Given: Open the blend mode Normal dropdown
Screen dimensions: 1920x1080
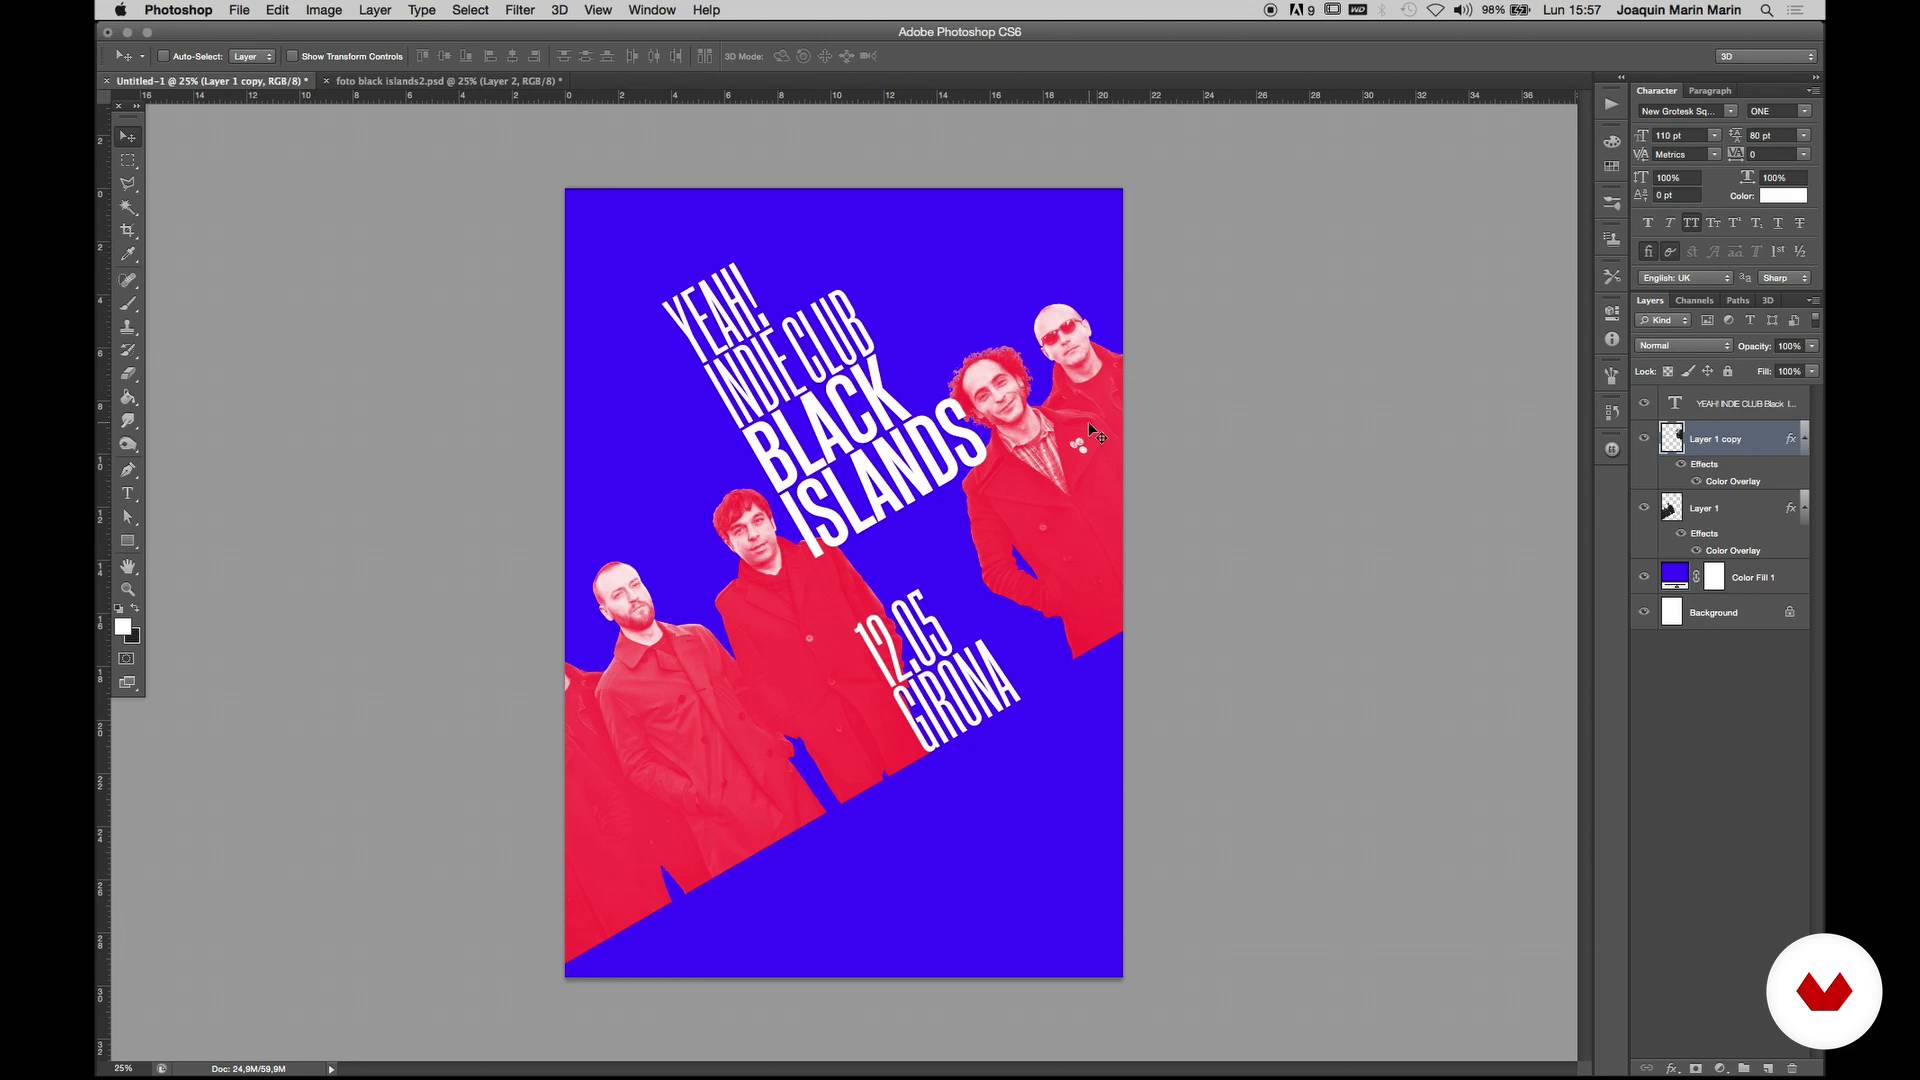Looking at the screenshot, I should coord(1684,346).
